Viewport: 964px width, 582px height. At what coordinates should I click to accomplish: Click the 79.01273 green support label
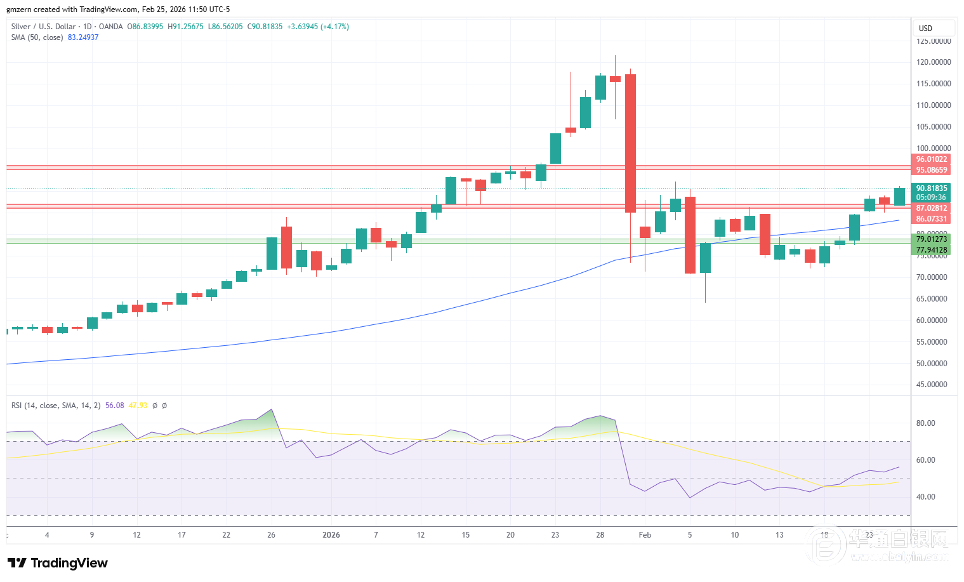tap(931, 239)
